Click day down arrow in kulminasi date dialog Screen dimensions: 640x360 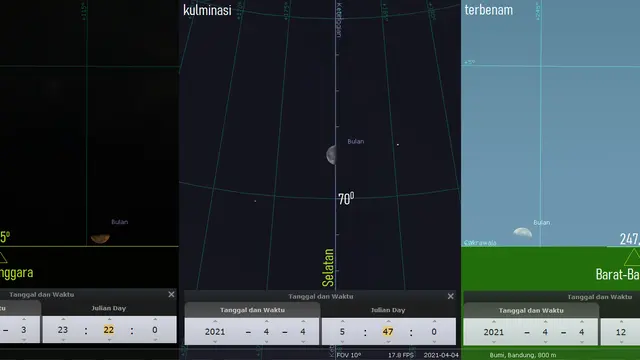pos(303,342)
